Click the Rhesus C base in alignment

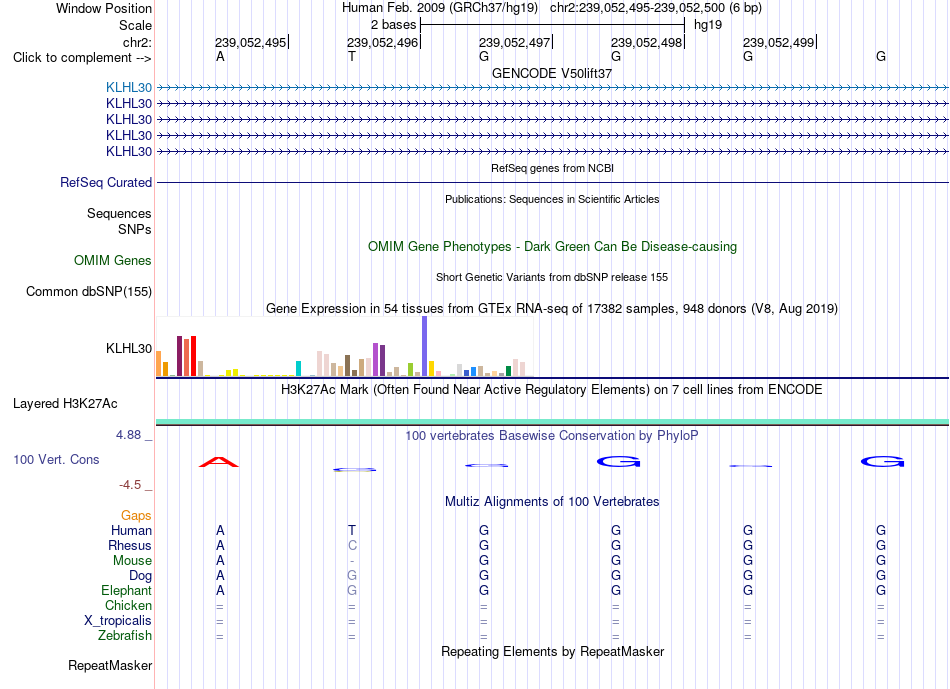click(352, 545)
